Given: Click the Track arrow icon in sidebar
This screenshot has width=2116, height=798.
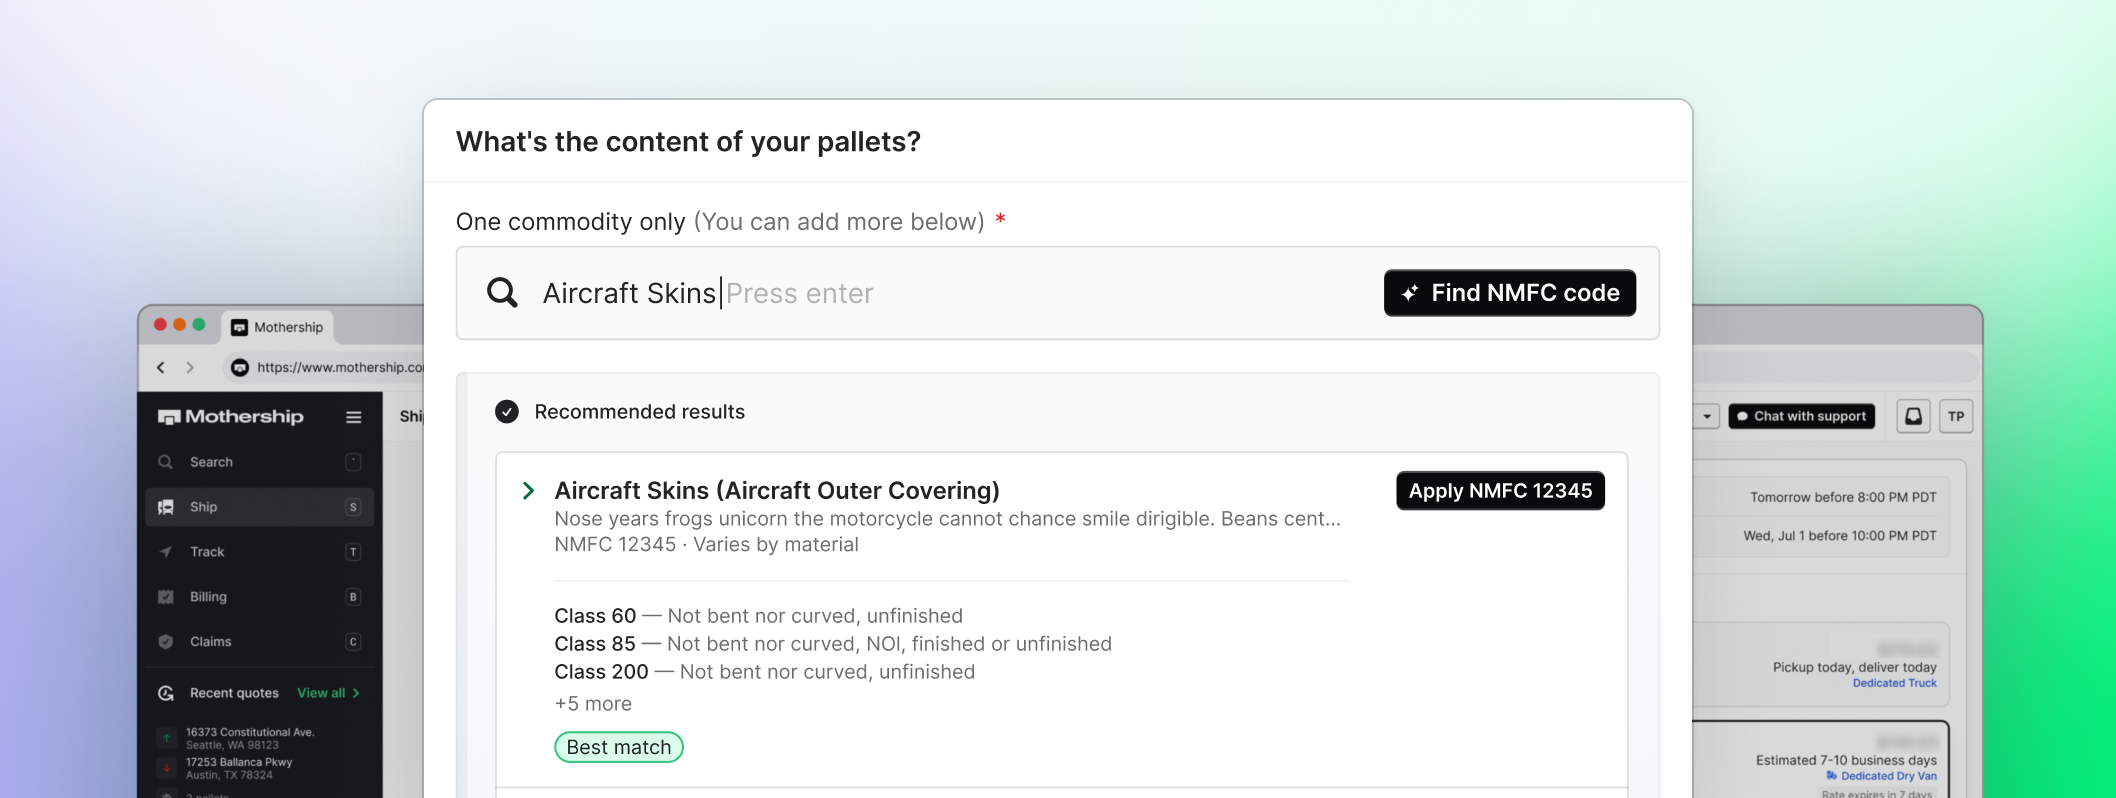Looking at the screenshot, I should (166, 552).
